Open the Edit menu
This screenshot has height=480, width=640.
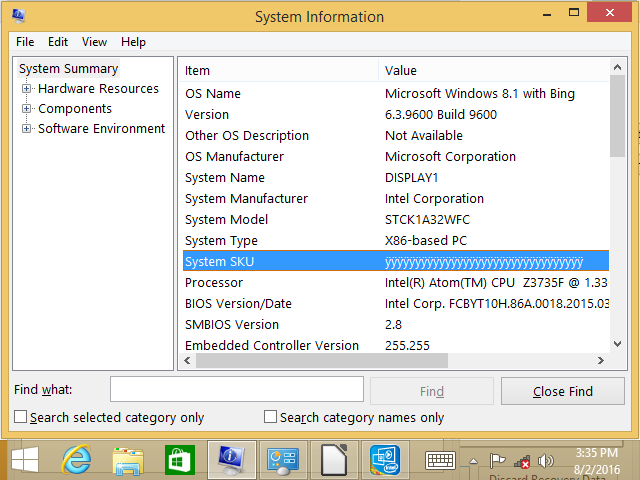[x=58, y=42]
